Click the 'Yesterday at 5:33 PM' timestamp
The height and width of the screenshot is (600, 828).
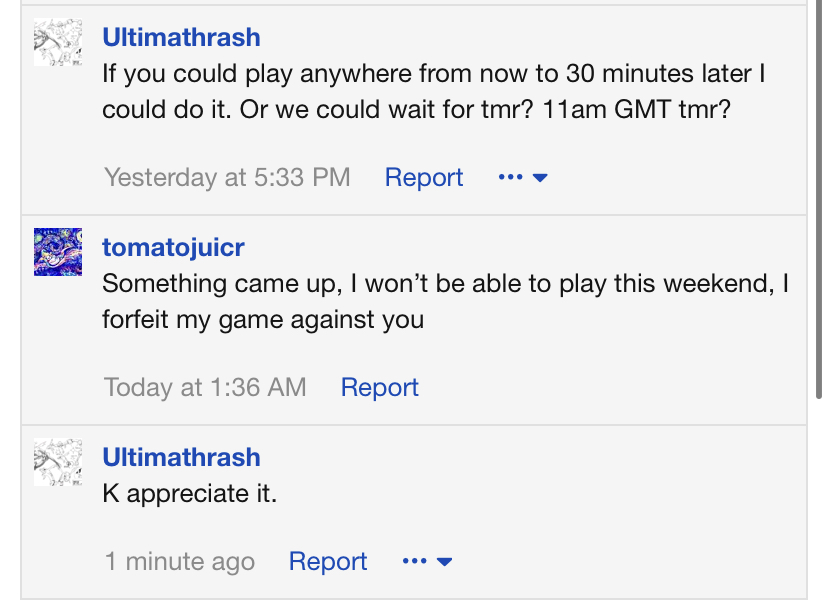tap(227, 178)
